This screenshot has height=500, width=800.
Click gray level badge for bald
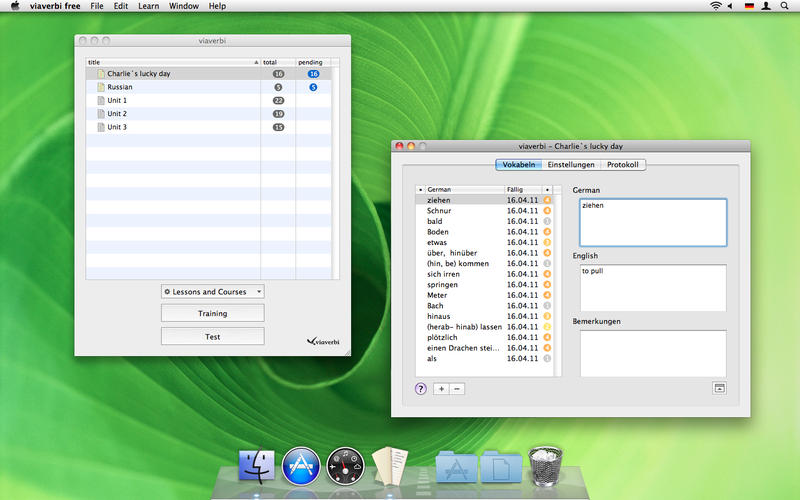tap(547, 221)
